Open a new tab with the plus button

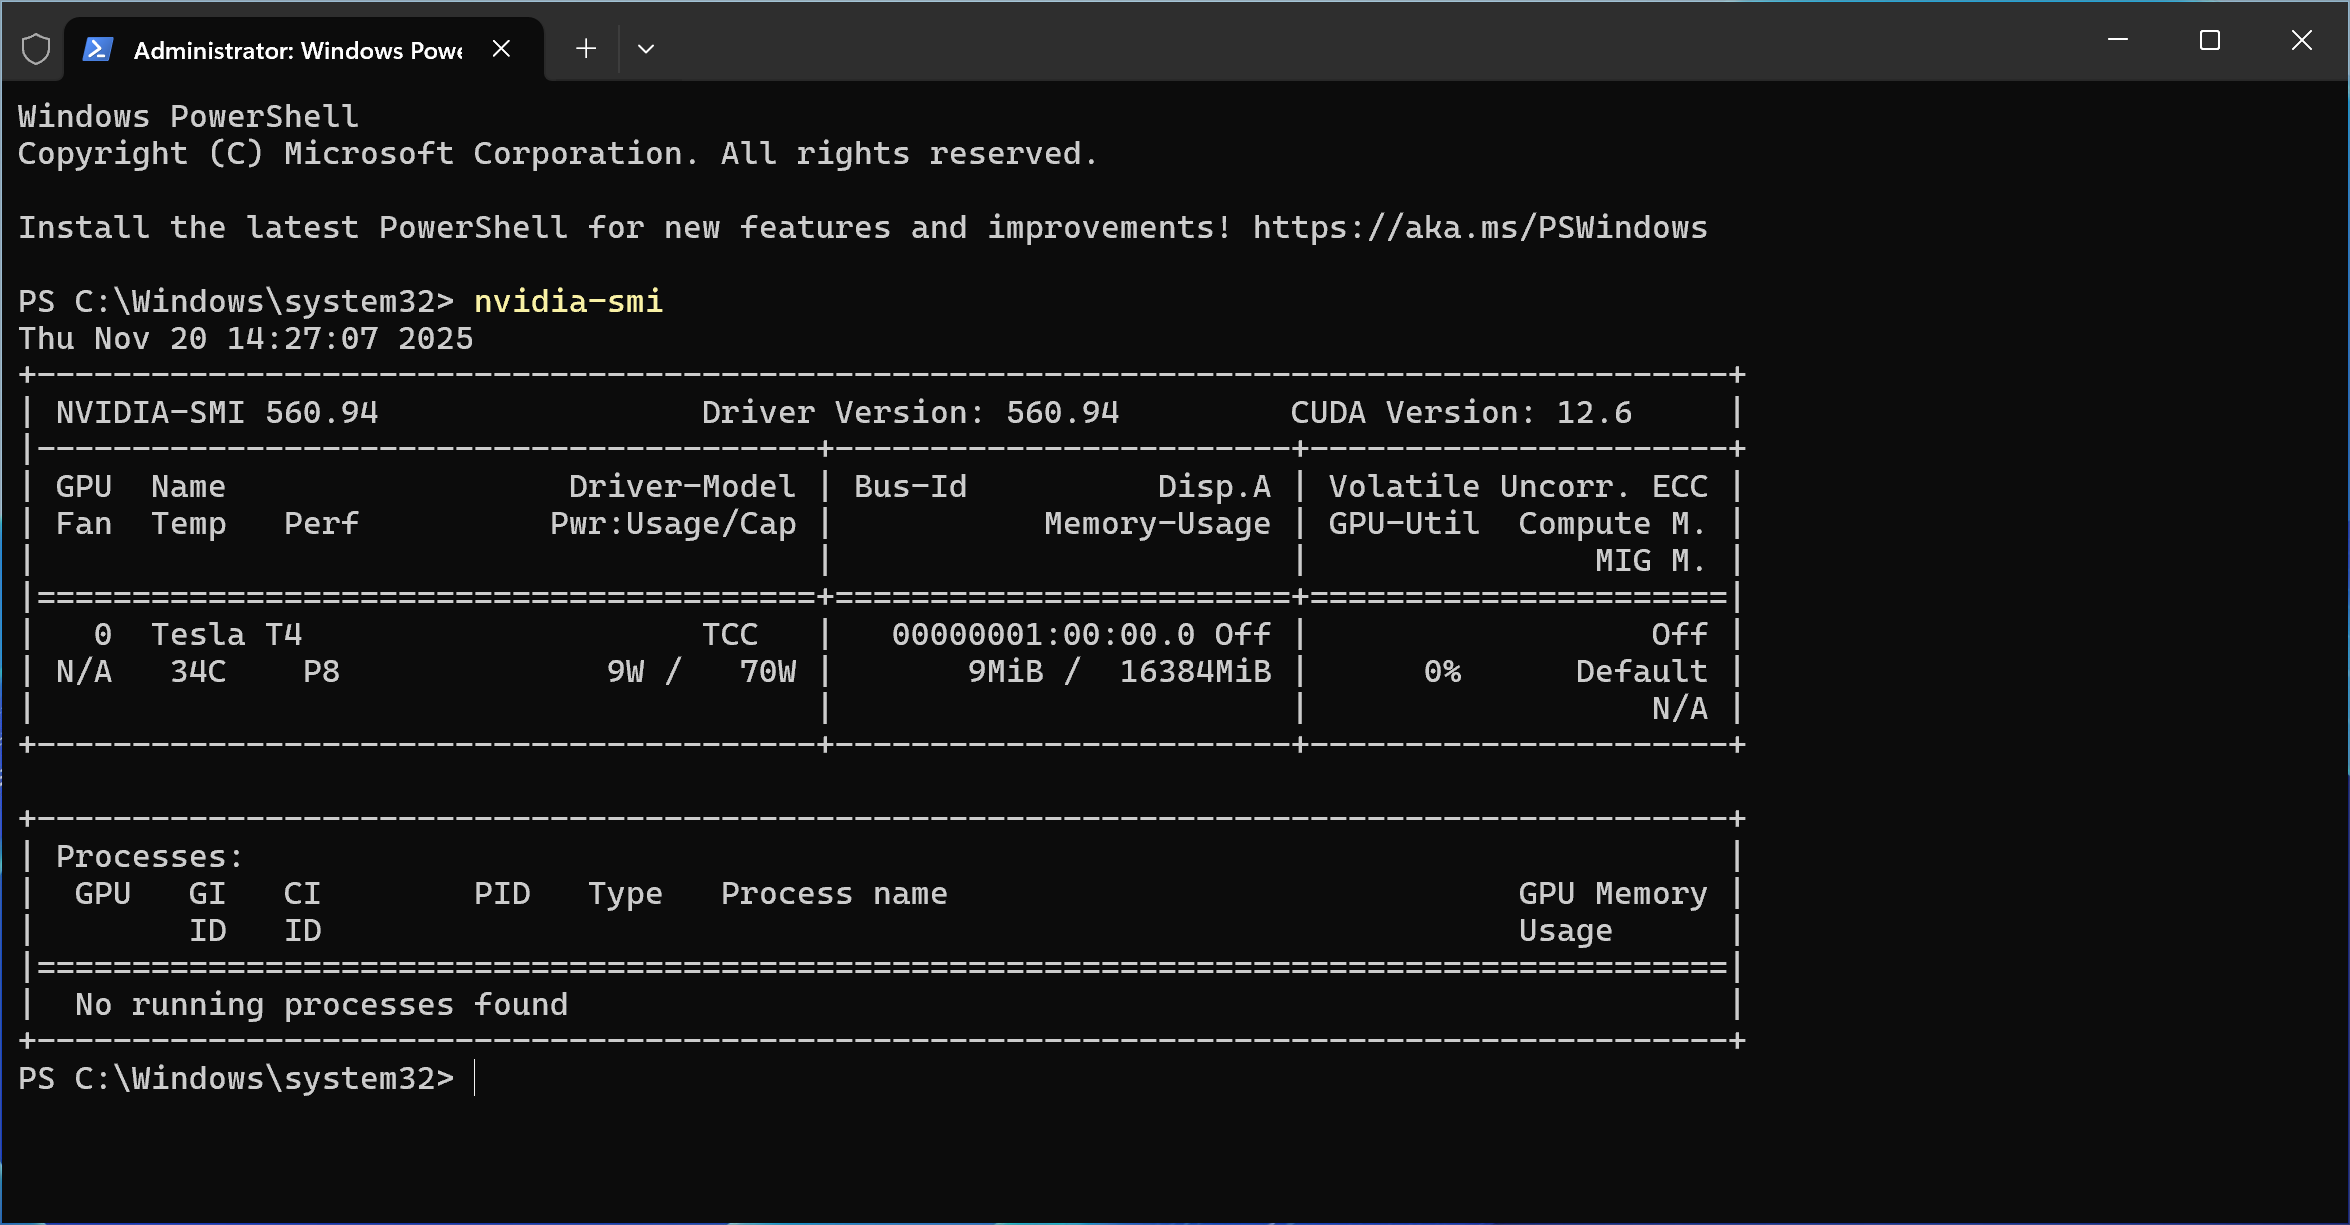tap(586, 49)
